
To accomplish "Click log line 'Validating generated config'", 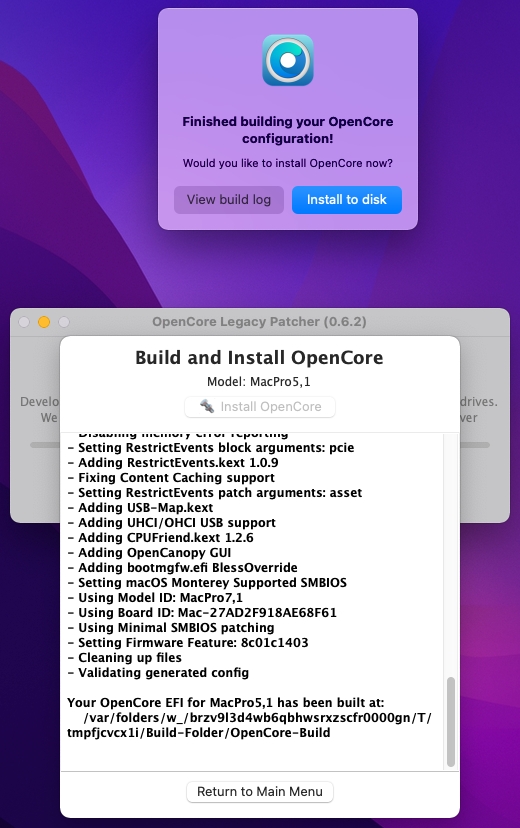I will point(158,673).
